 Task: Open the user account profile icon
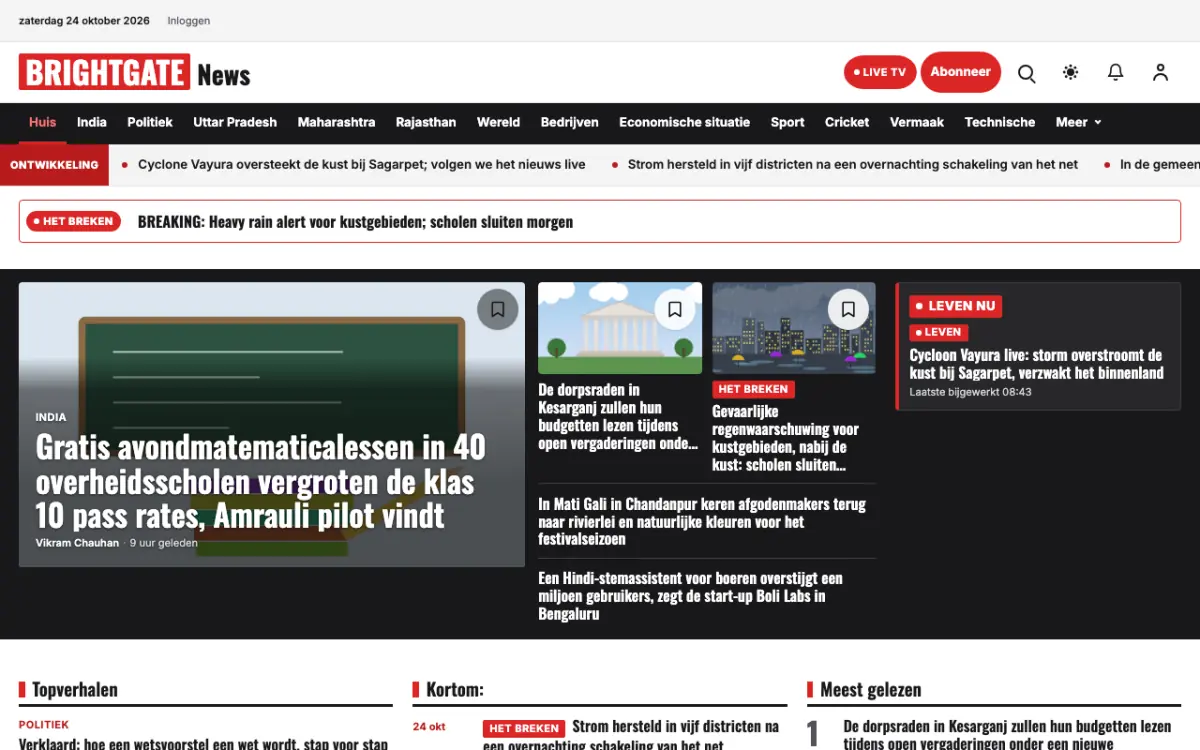1160,73
